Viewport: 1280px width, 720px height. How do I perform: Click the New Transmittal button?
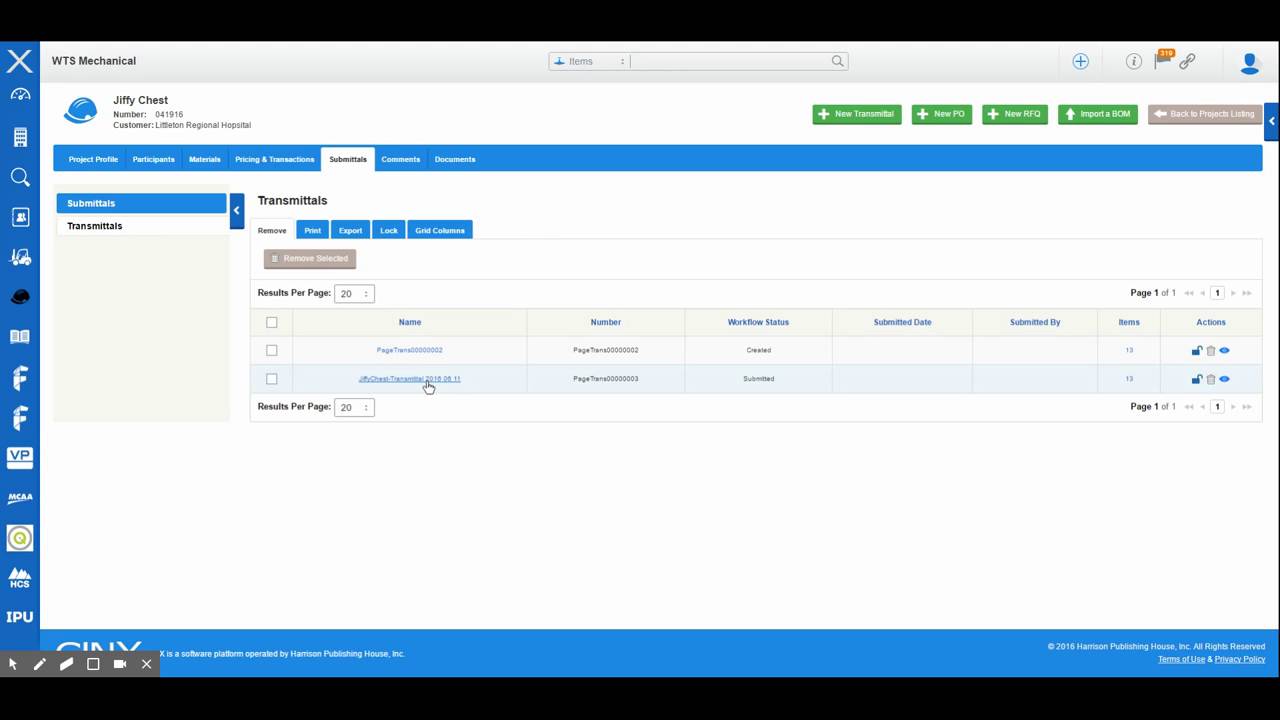coord(857,114)
